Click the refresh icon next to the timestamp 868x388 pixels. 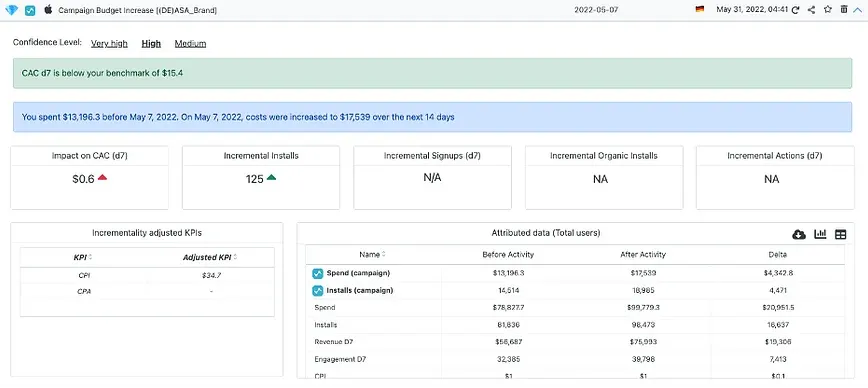point(795,9)
